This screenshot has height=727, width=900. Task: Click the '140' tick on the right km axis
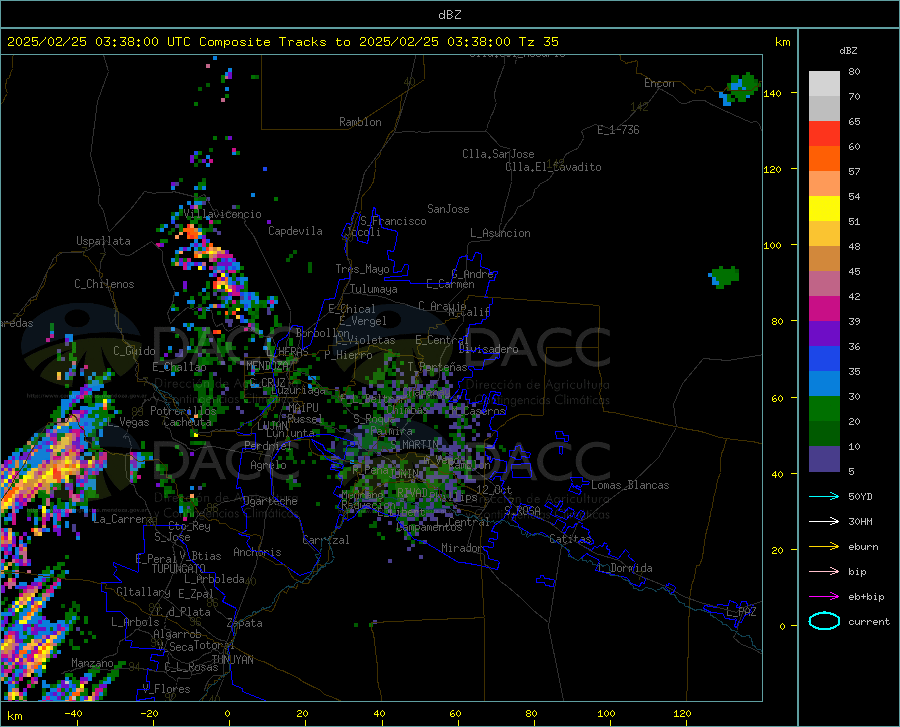773,93
